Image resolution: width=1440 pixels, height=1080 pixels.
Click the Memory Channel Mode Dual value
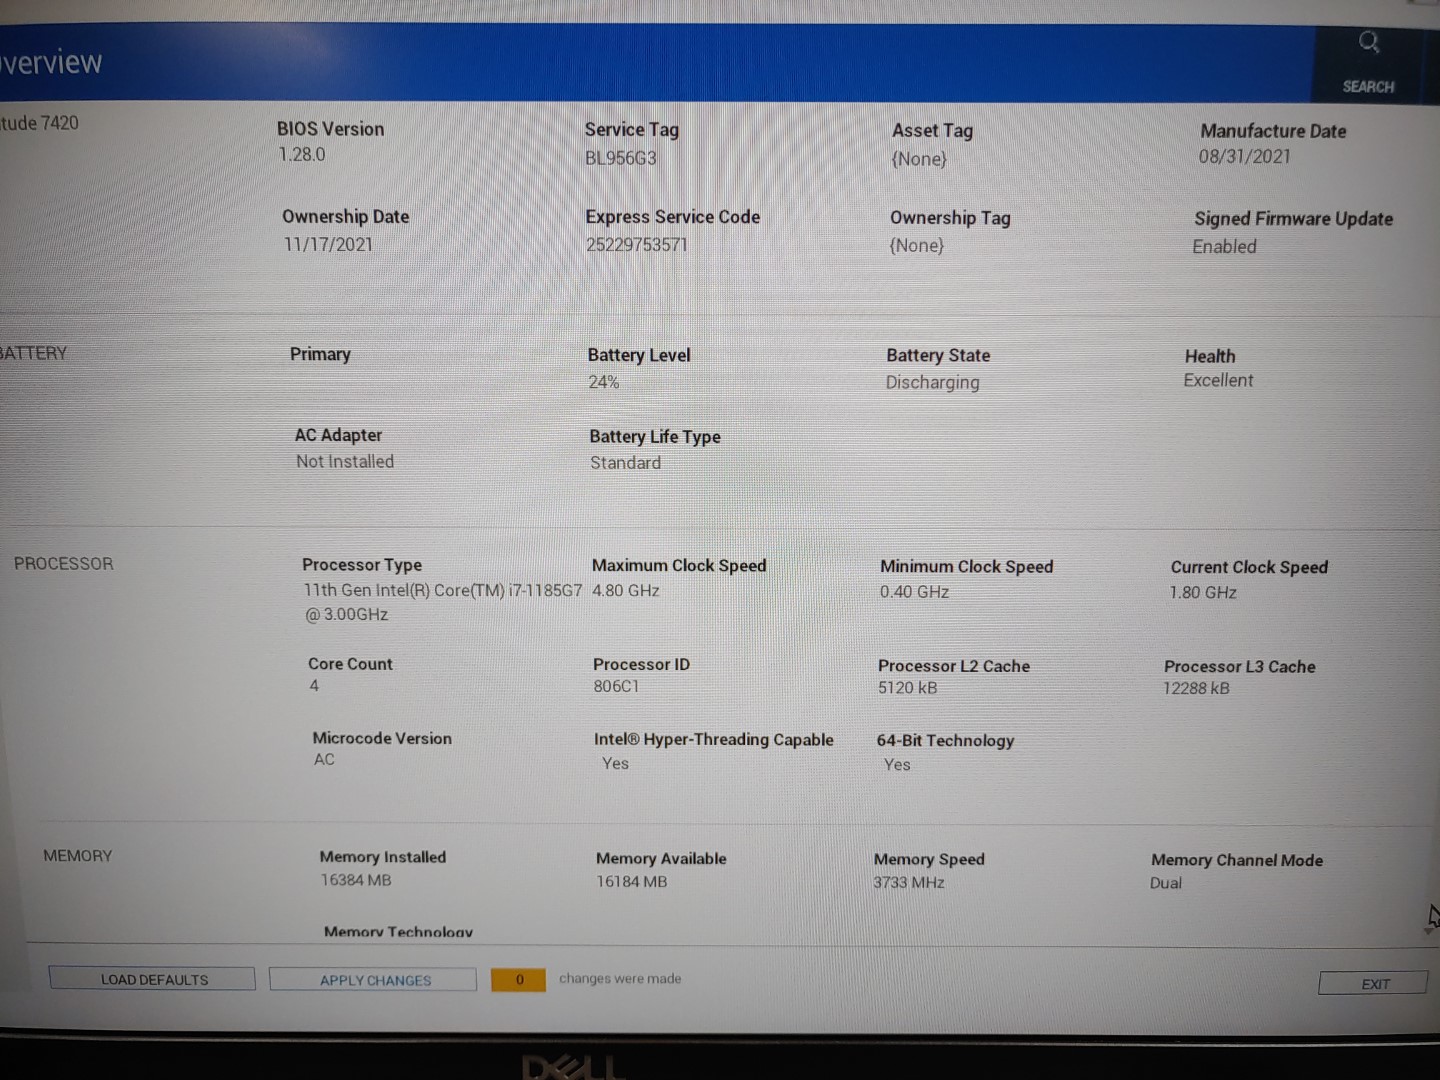pyautogui.click(x=1166, y=884)
